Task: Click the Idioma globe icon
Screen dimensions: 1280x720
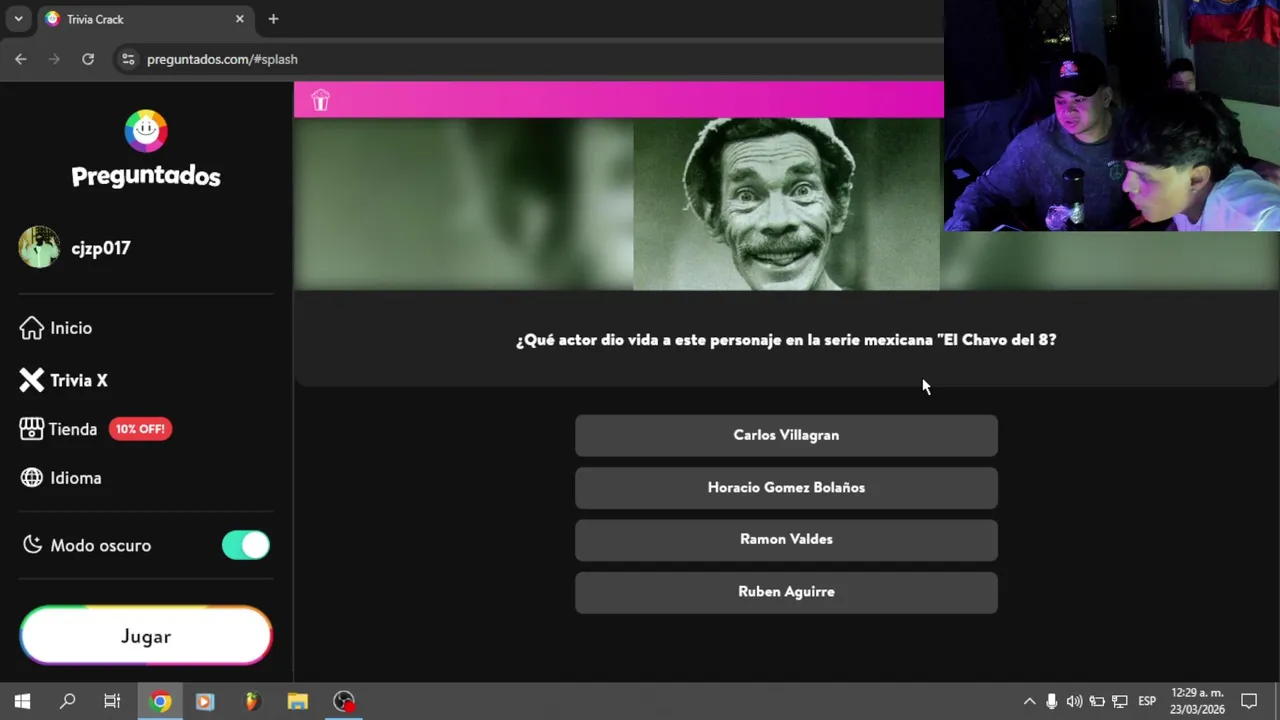Action: (x=32, y=478)
